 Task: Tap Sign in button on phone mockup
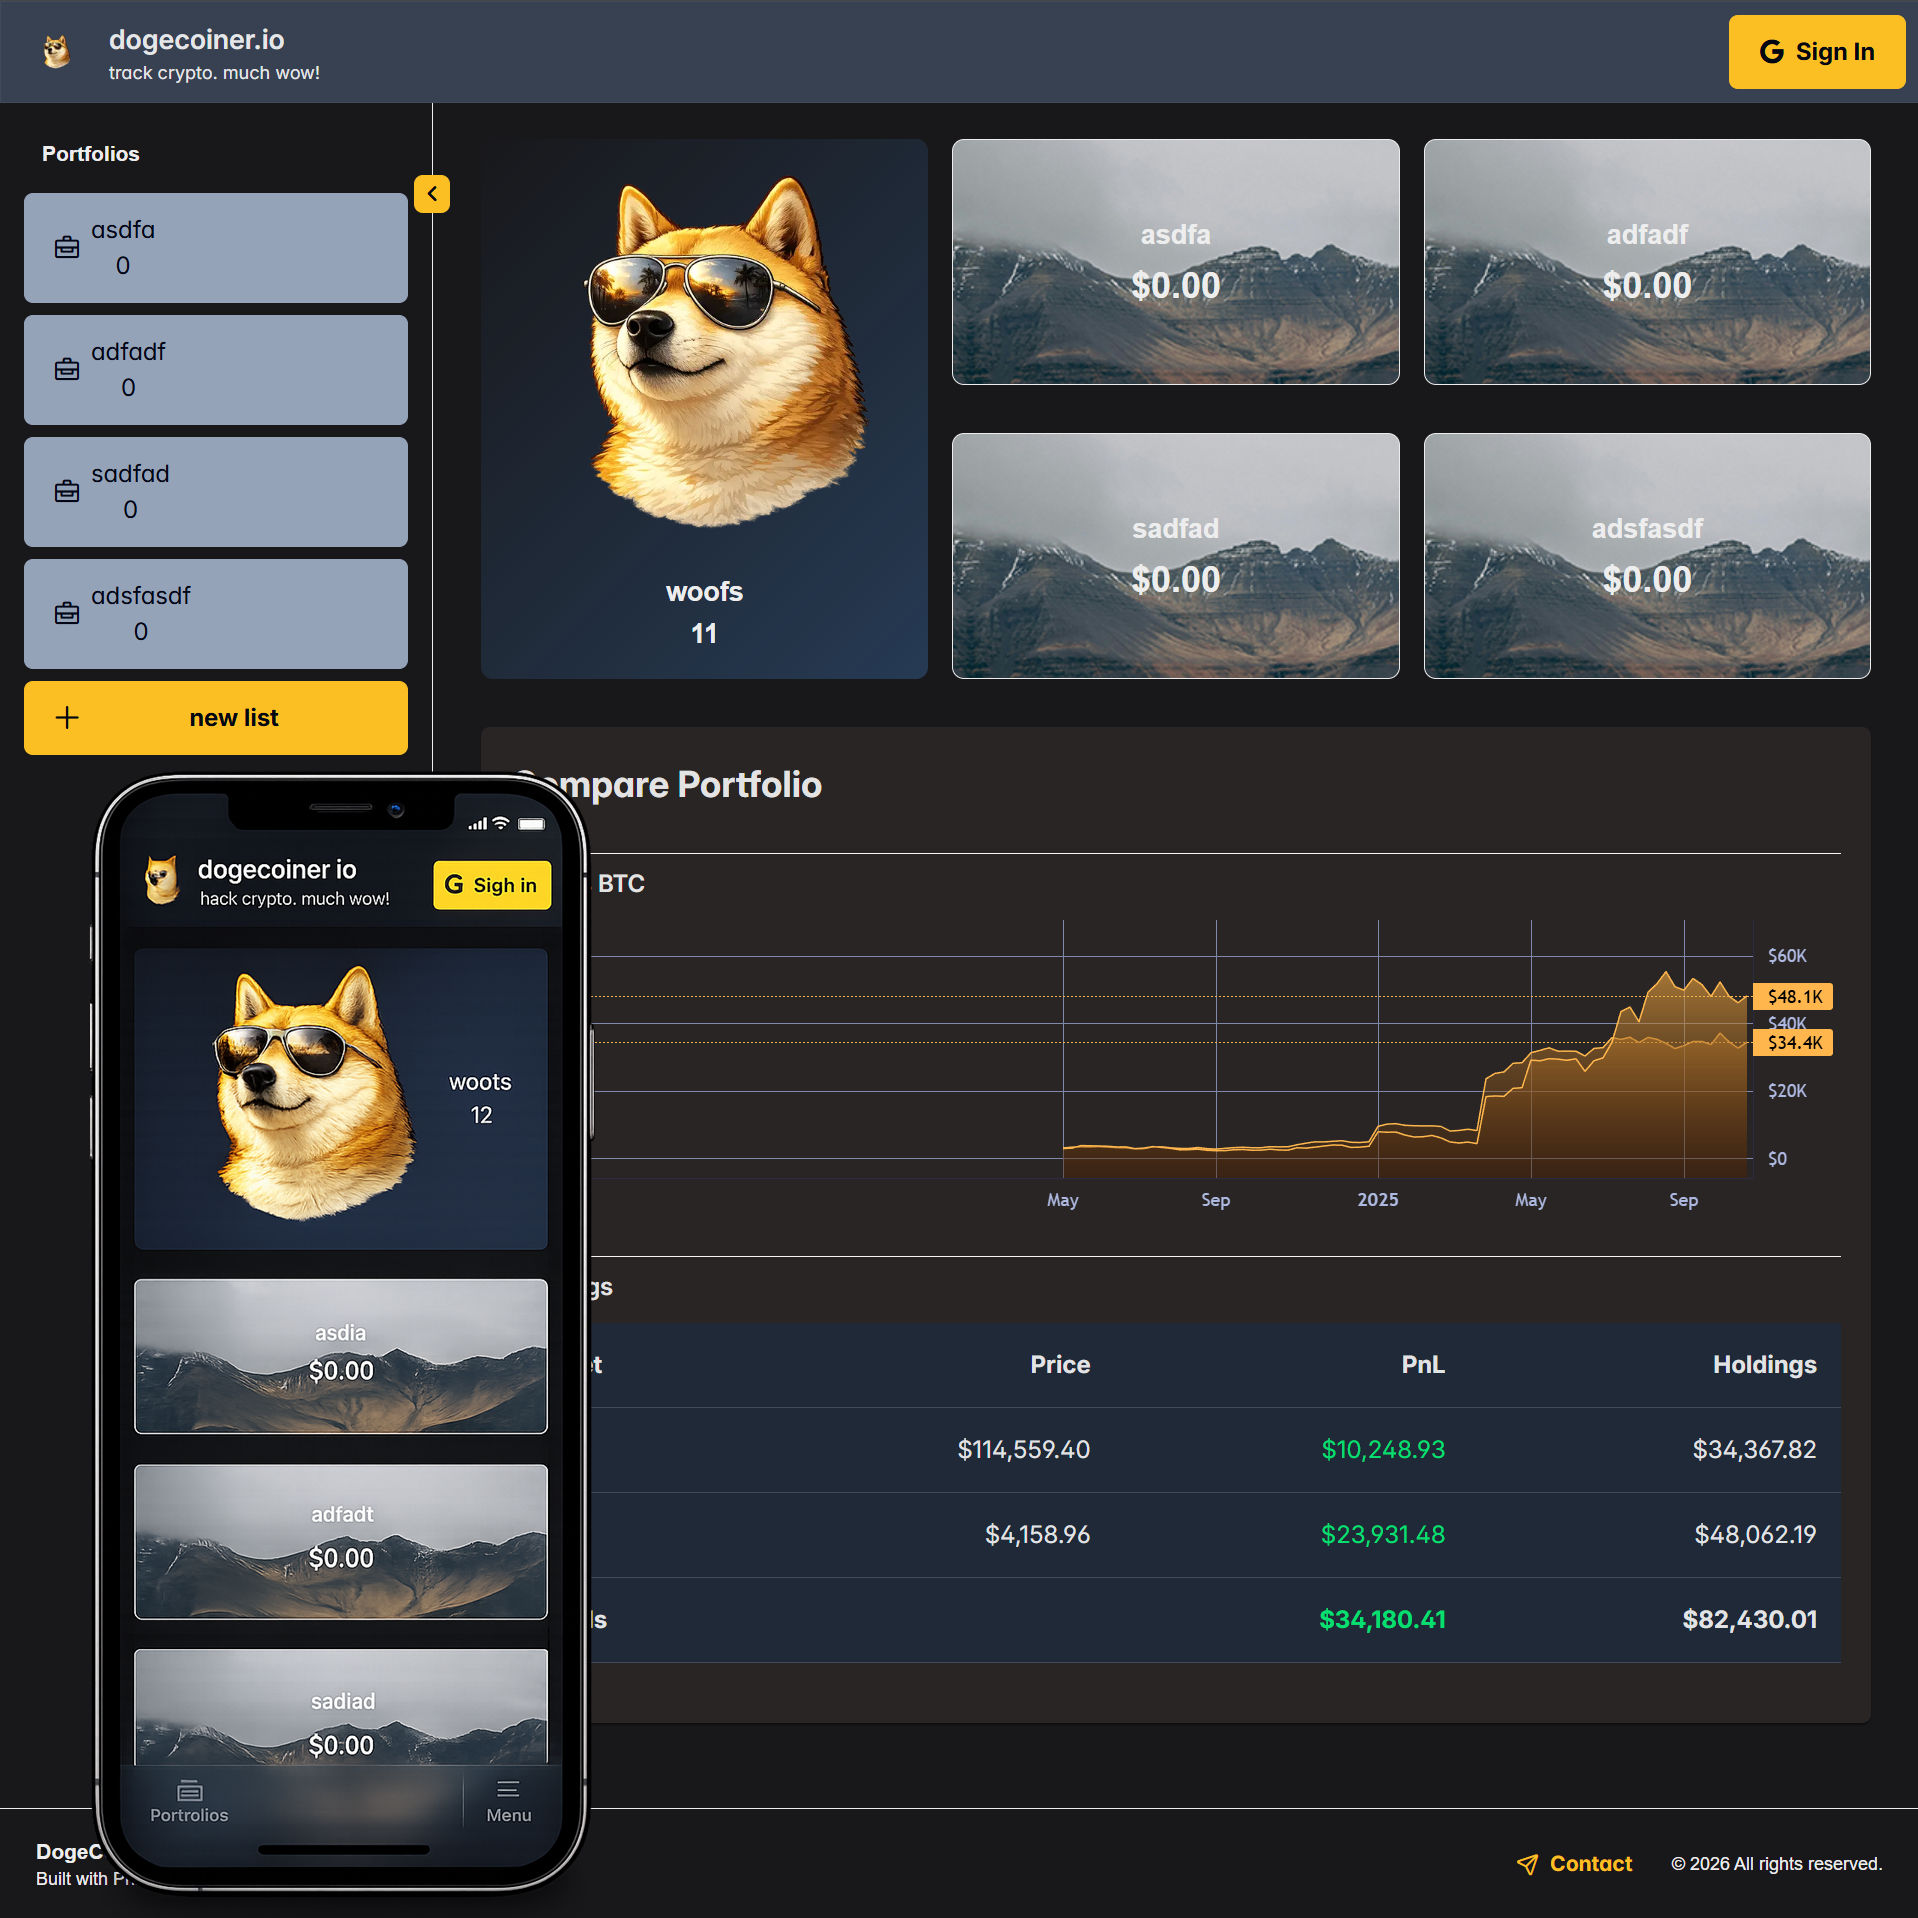click(x=491, y=885)
